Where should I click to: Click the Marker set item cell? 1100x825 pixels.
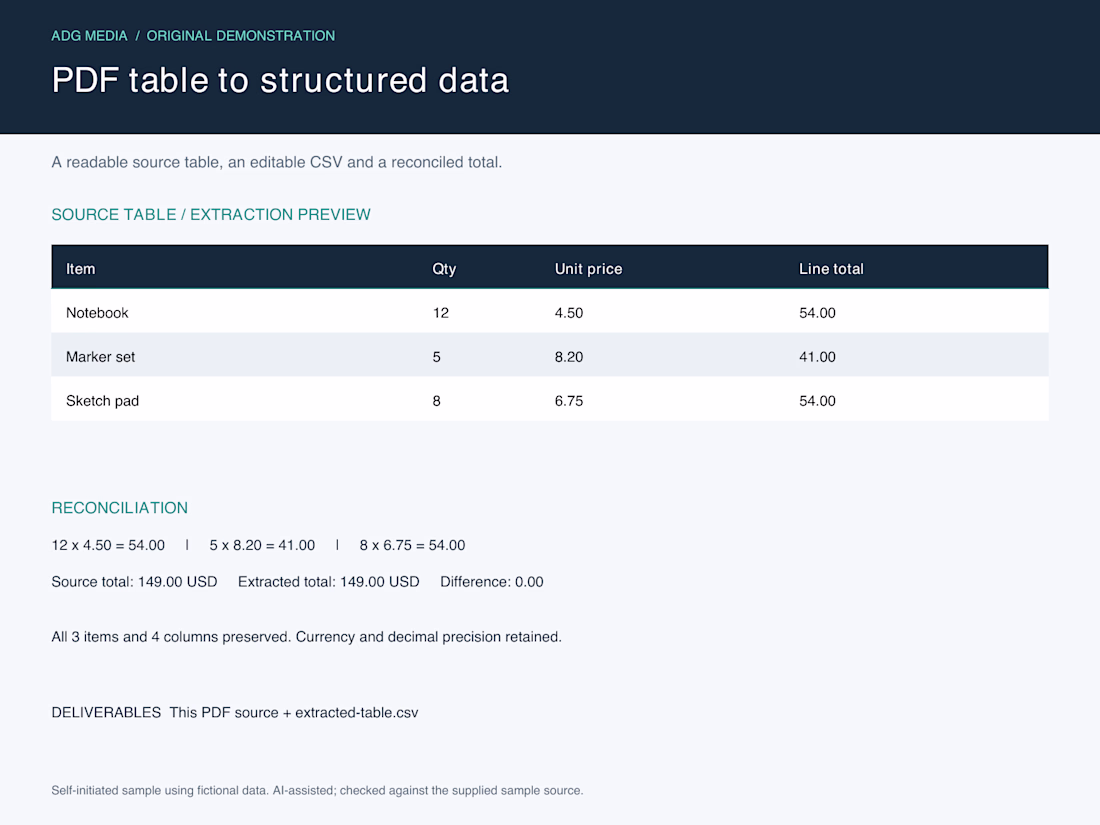tap(100, 357)
